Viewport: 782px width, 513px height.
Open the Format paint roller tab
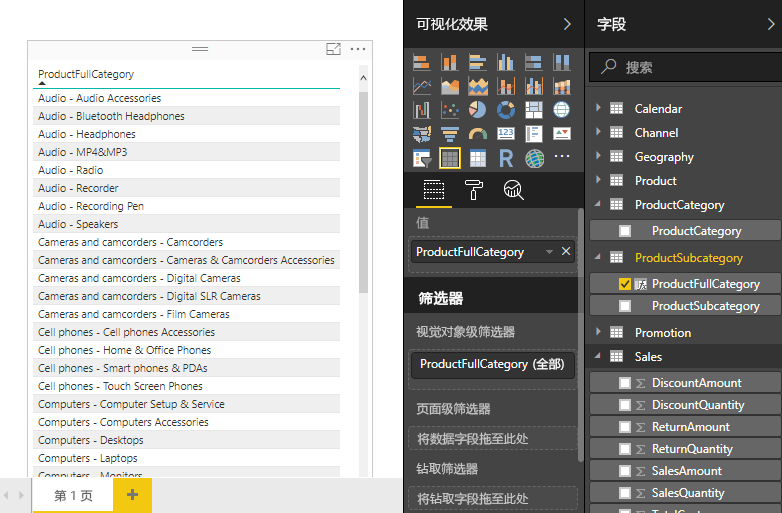473,190
